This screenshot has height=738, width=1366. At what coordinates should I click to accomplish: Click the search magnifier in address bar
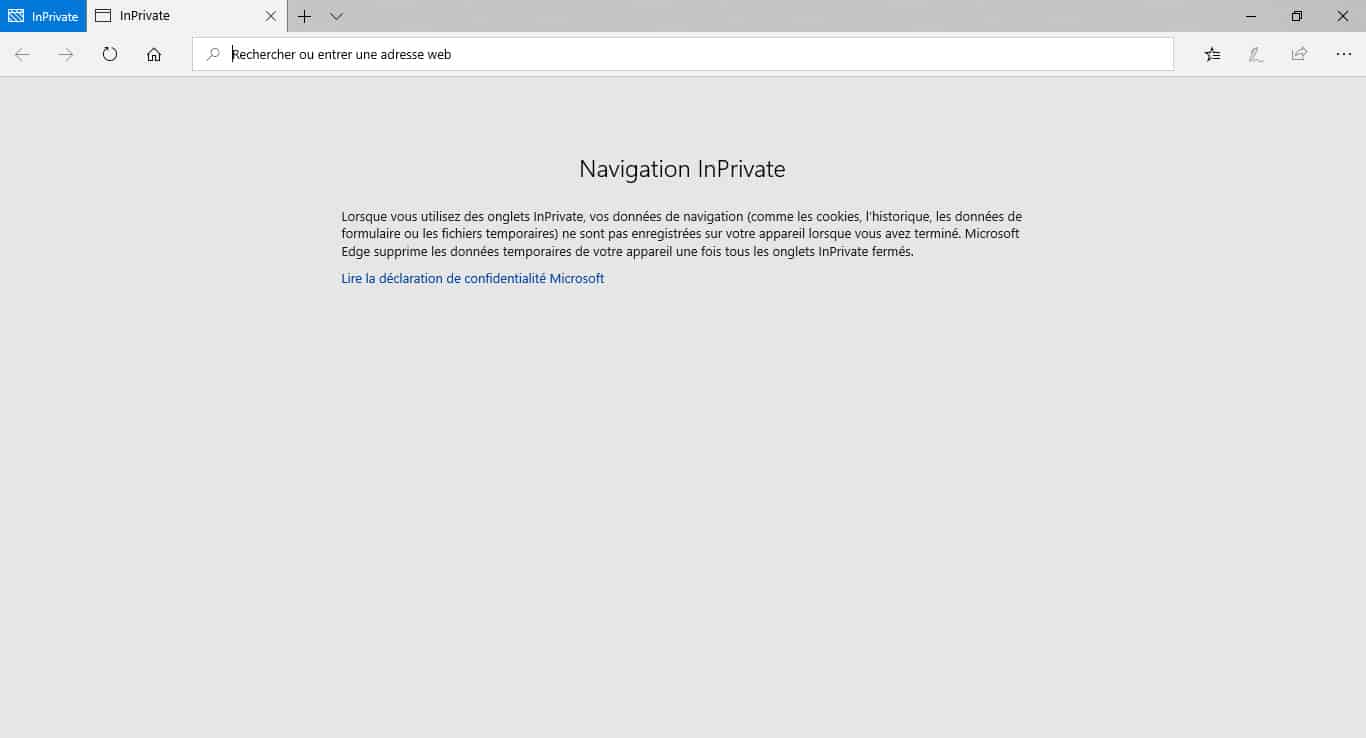(x=213, y=55)
